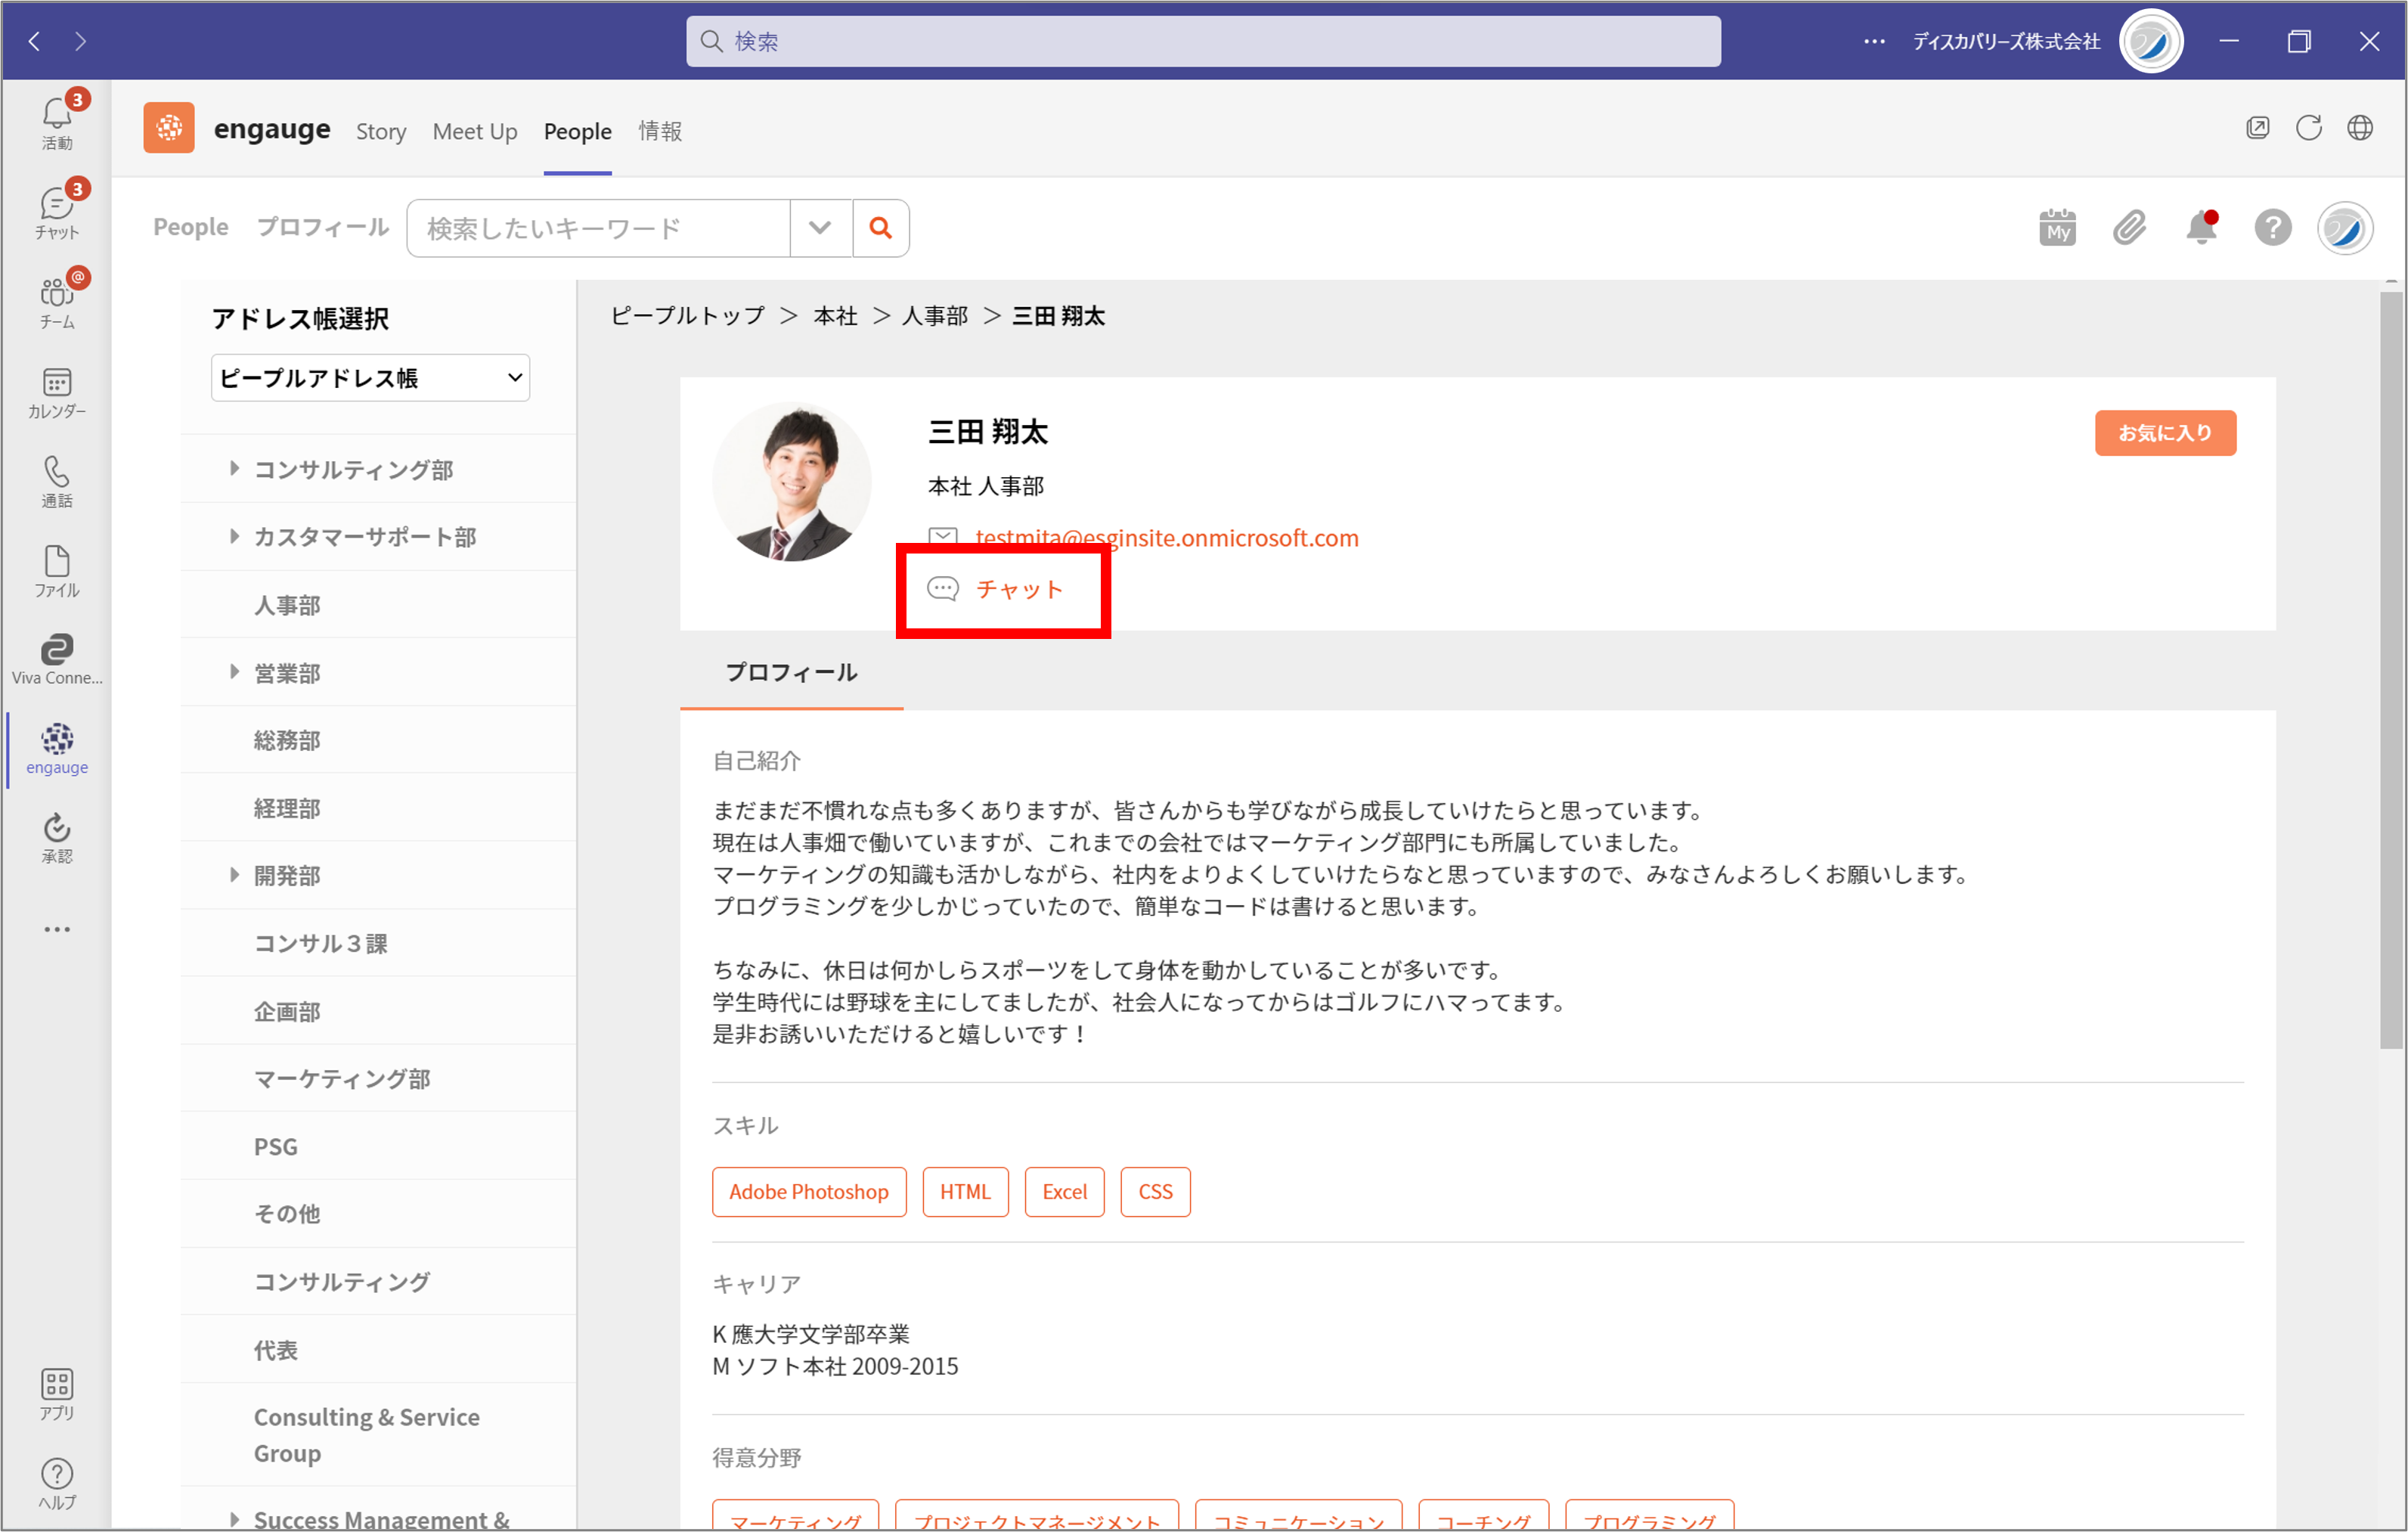Refresh the engauge app with the reload icon
The width and height of the screenshot is (2408, 1532).
2310,128
